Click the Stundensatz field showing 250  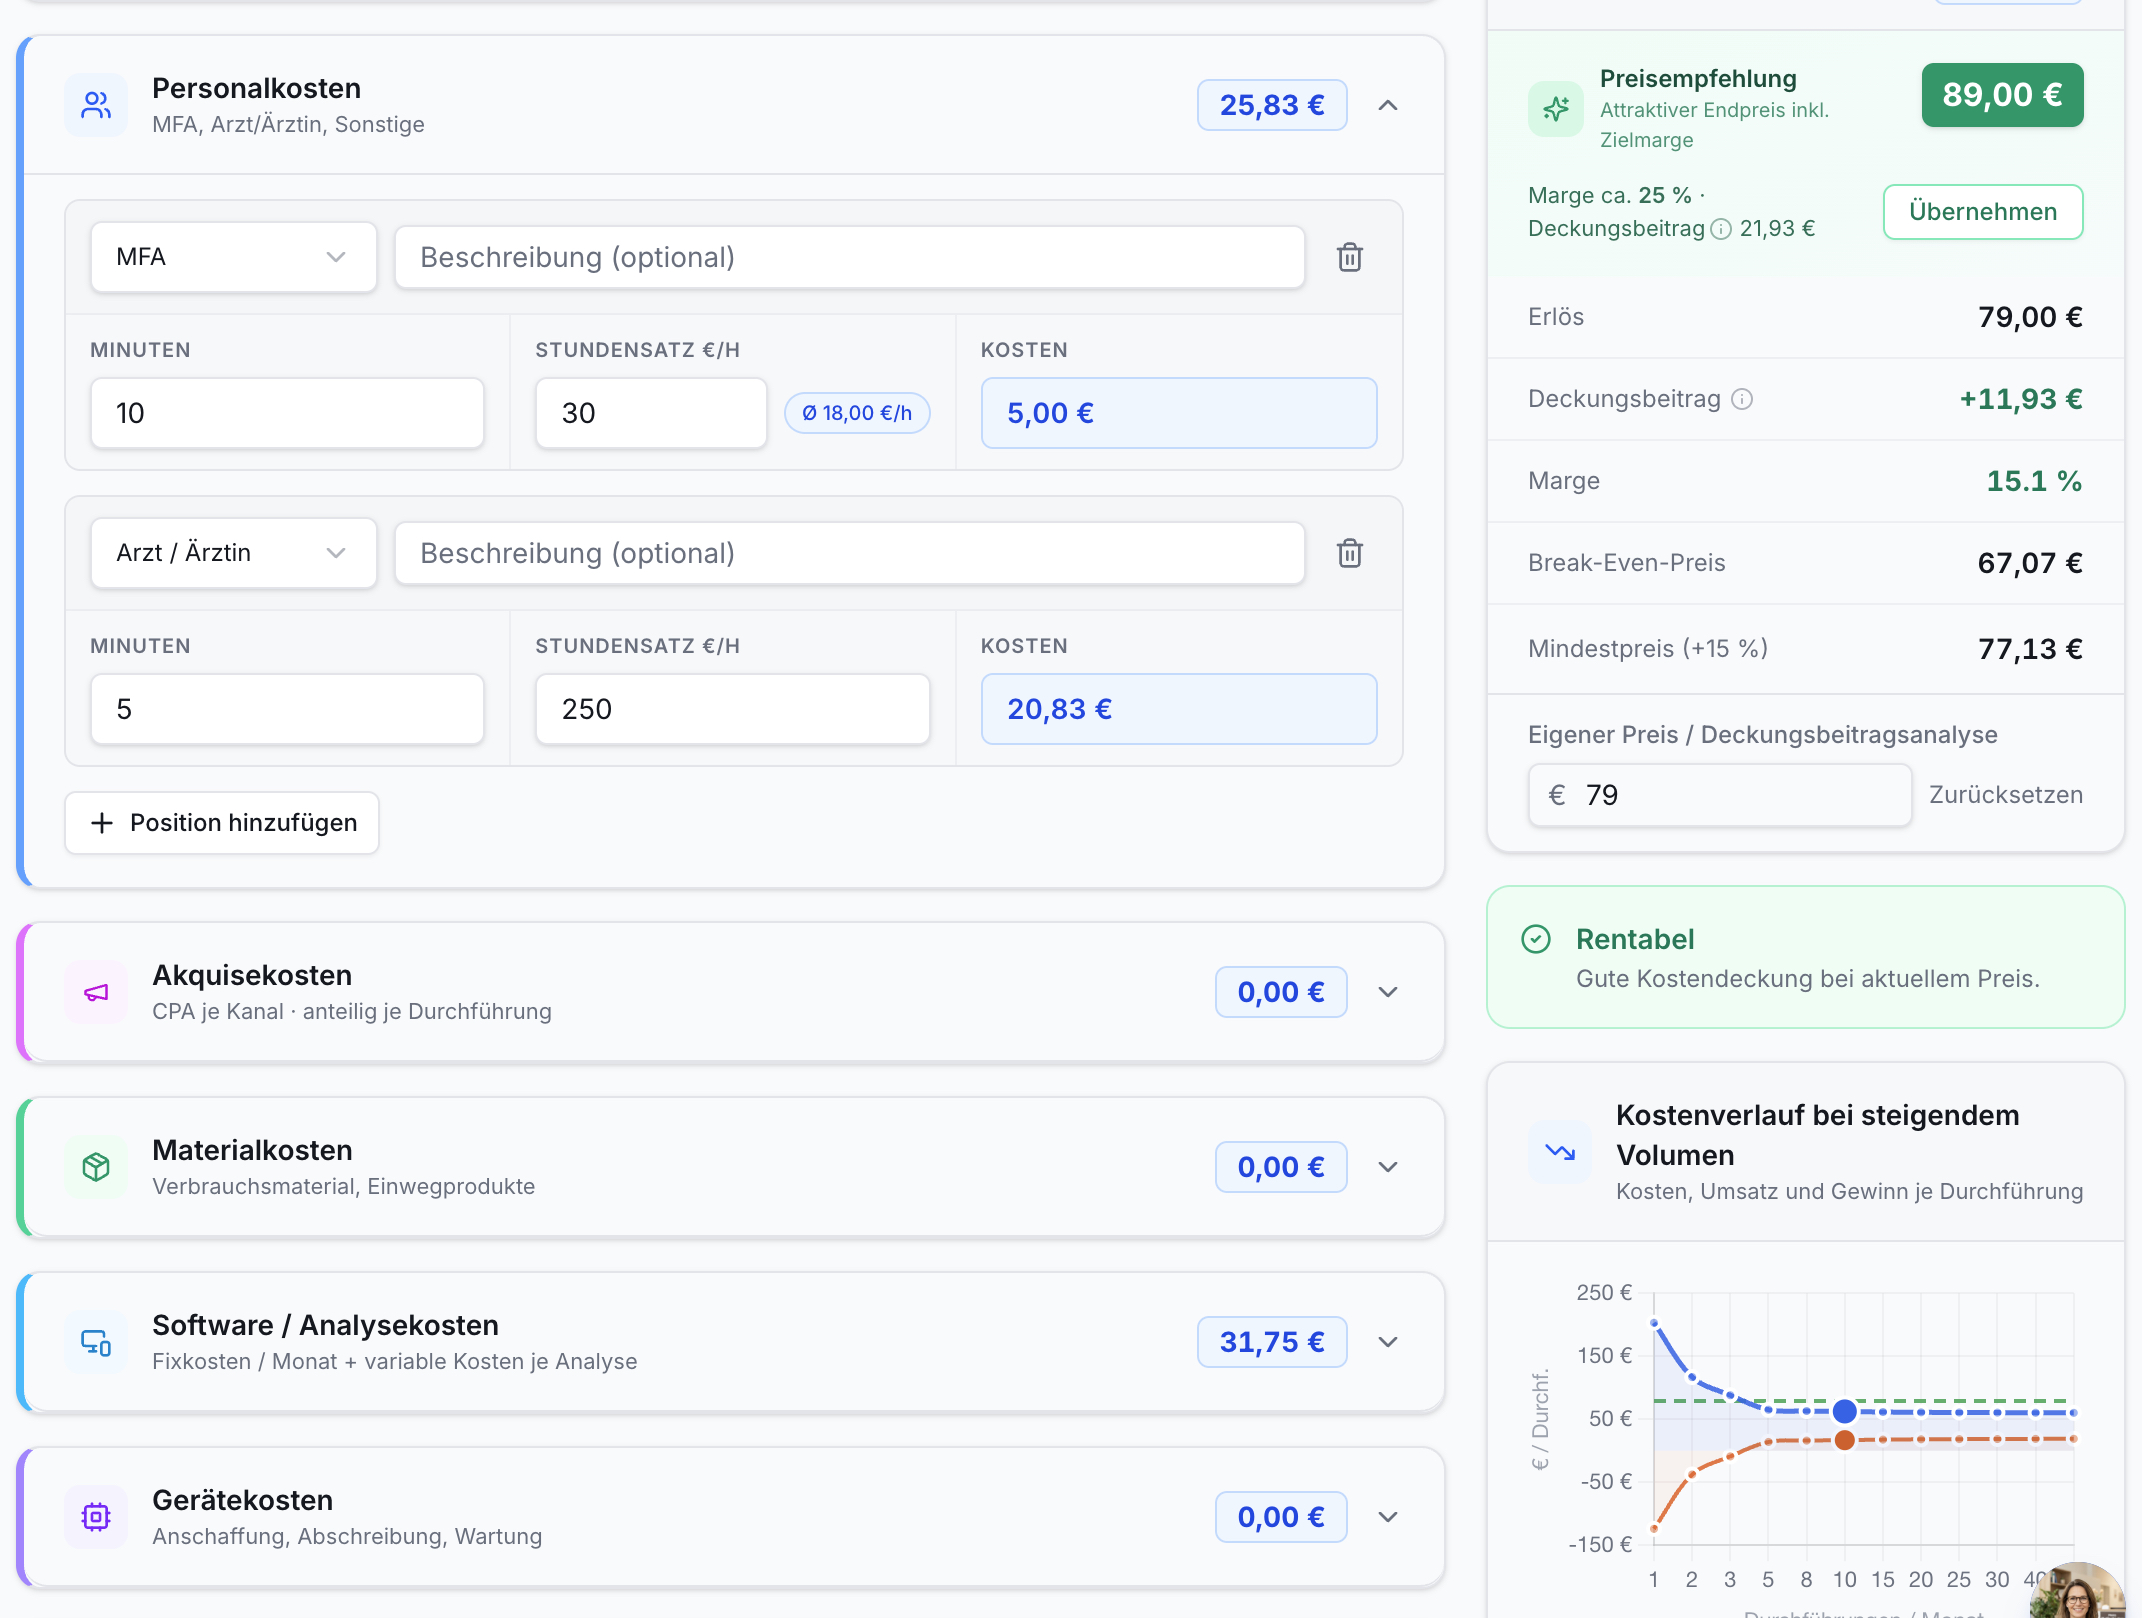pos(733,709)
